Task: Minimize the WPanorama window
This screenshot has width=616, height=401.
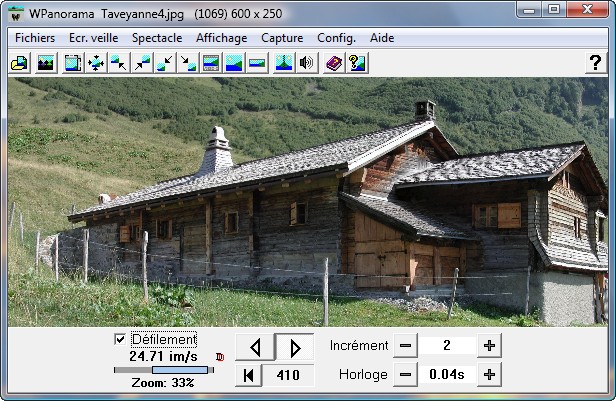Action: 529,9
